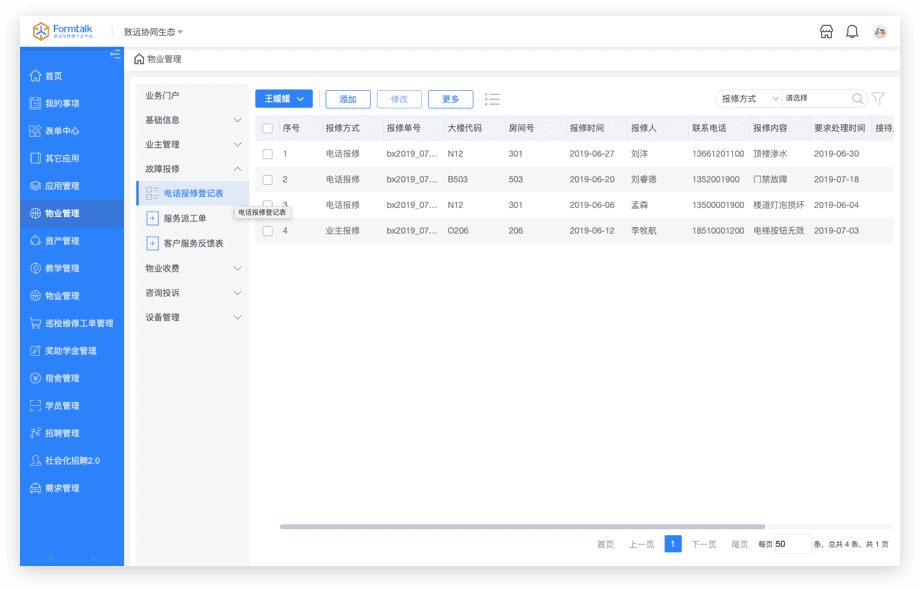This screenshot has height=590, width=920.
Task: Click the user avatar icon
Action: coord(880,32)
